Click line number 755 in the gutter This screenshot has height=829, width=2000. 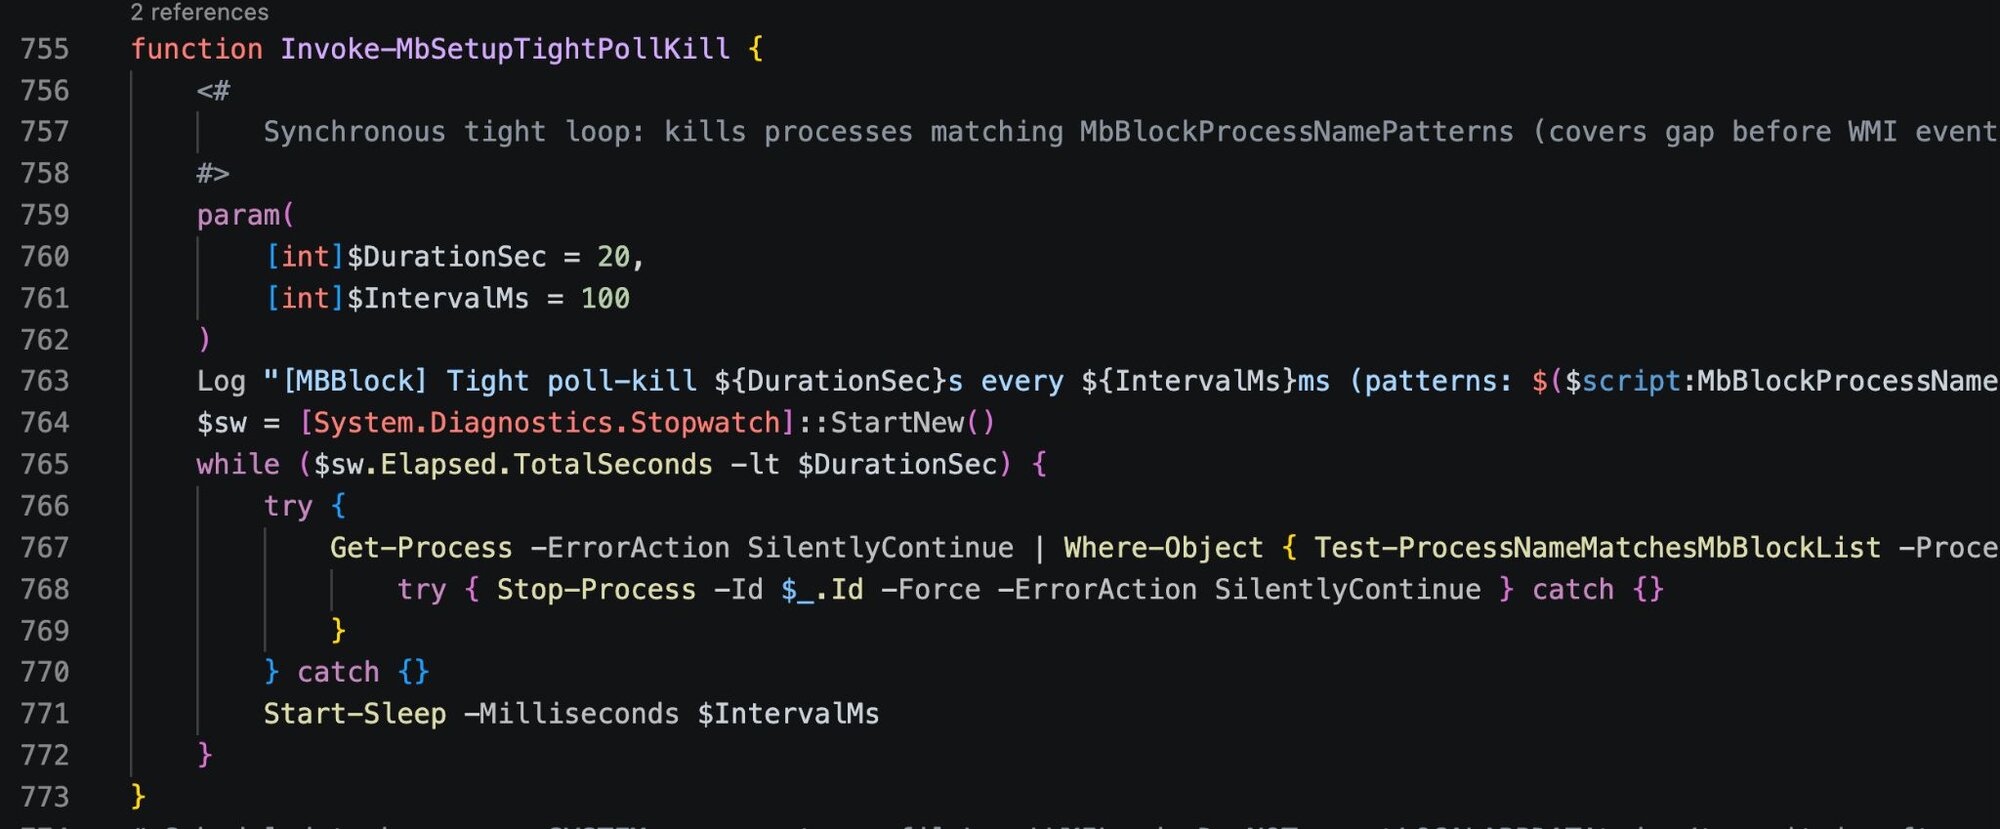(45, 49)
